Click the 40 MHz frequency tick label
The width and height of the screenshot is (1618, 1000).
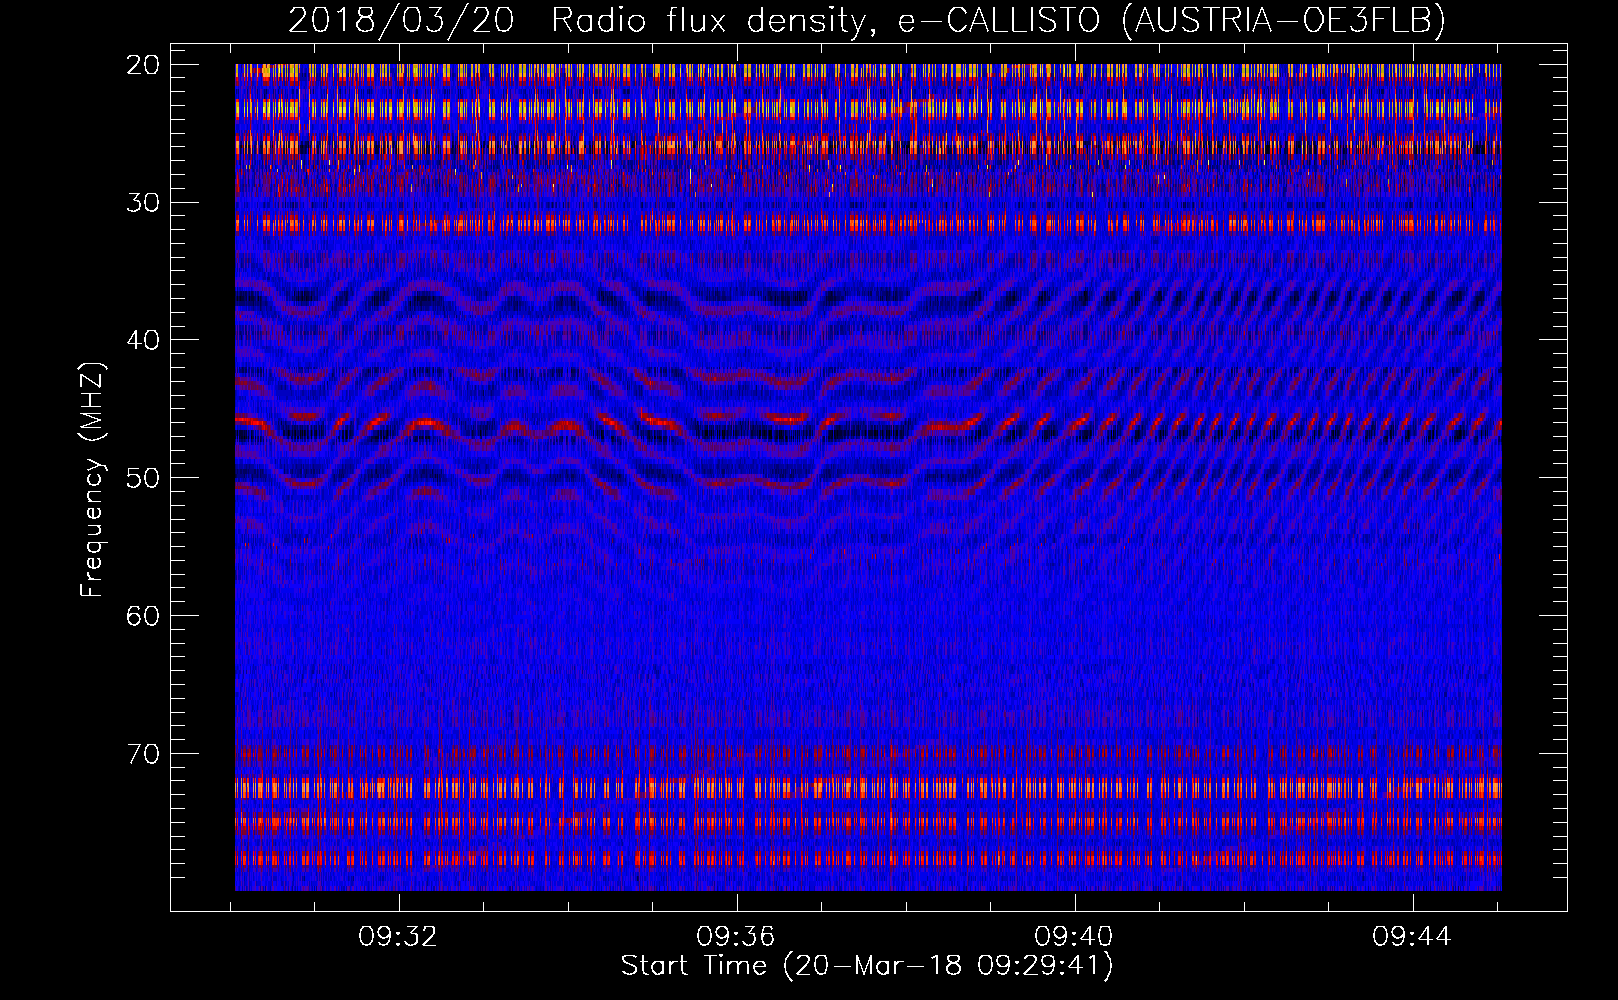(143, 340)
